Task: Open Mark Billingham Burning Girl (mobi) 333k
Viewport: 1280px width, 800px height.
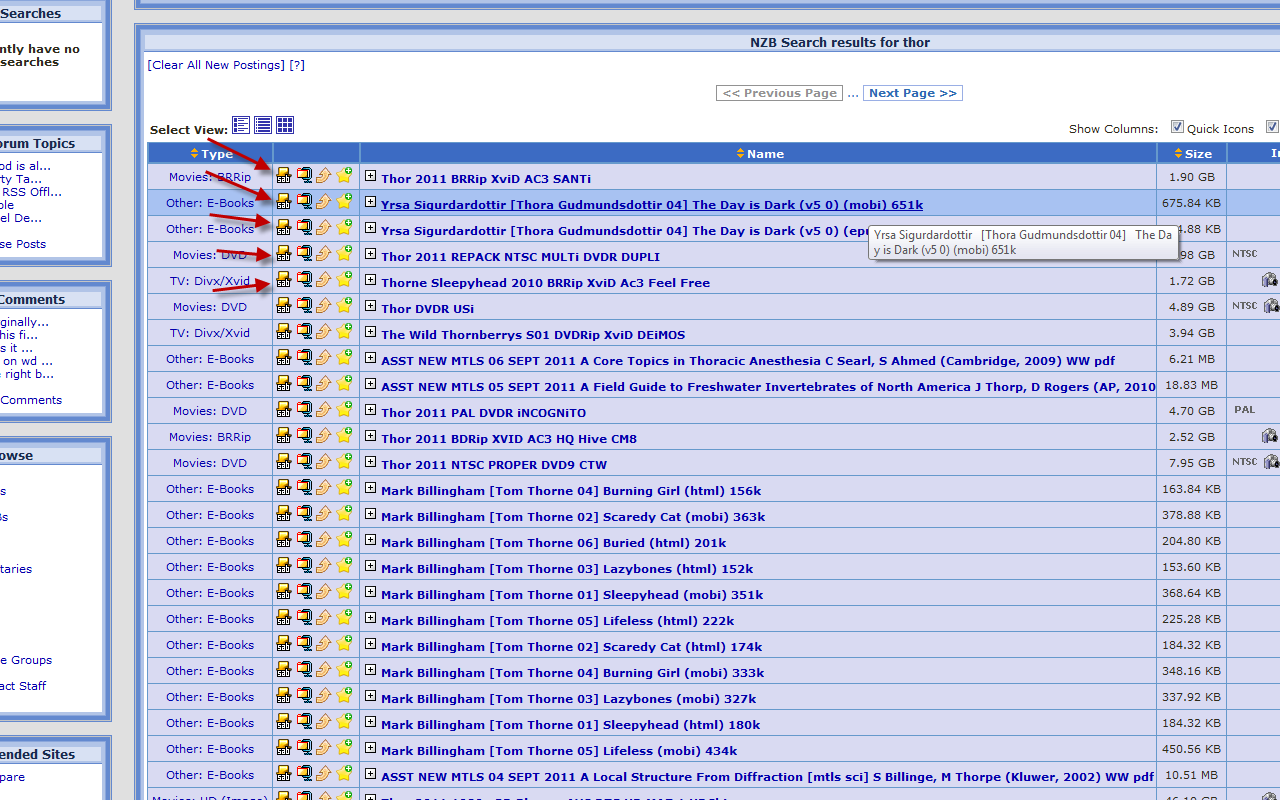Action: point(572,673)
